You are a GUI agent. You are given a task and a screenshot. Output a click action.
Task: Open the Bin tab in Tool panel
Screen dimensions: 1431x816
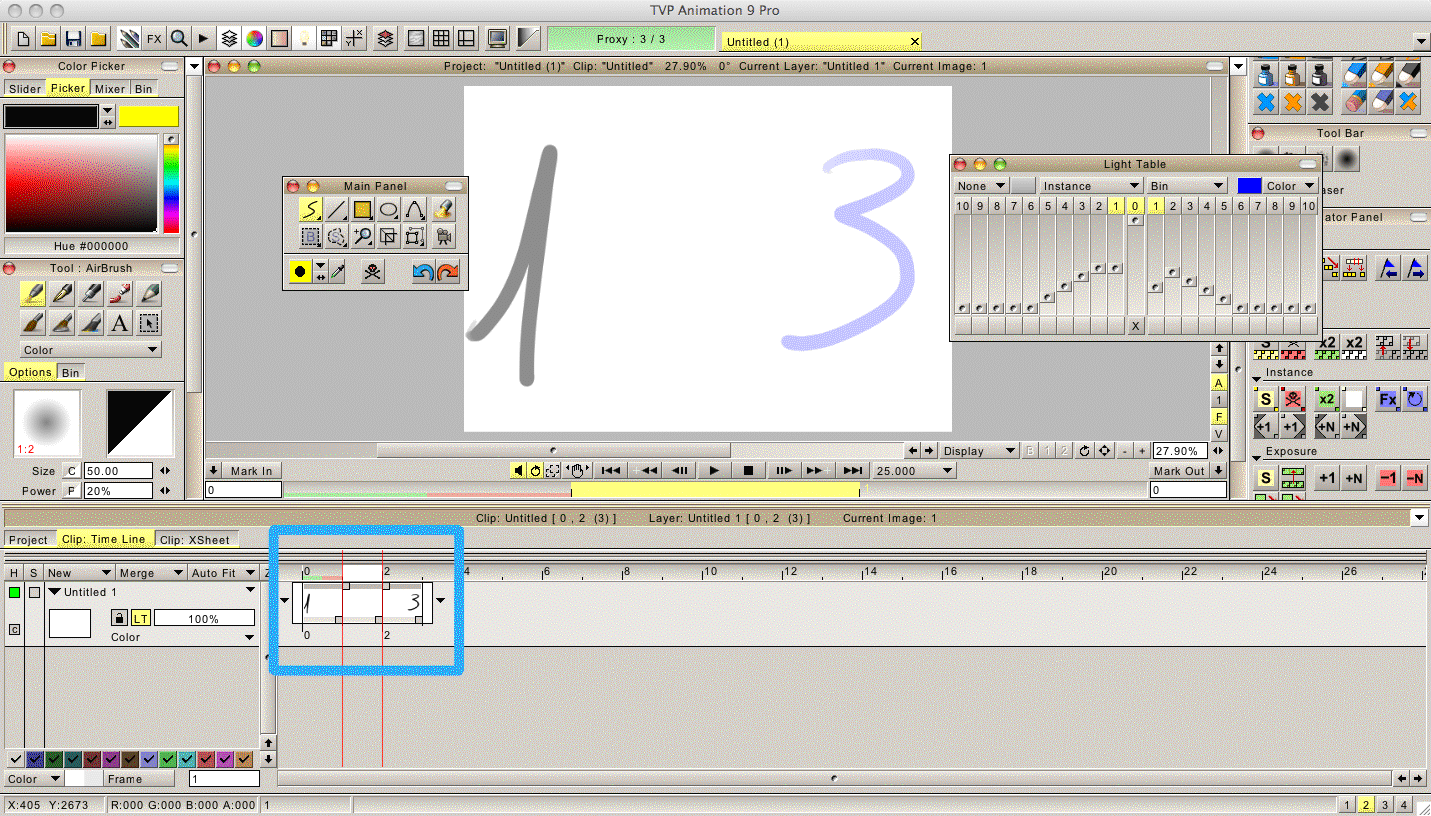coord(71,372)
